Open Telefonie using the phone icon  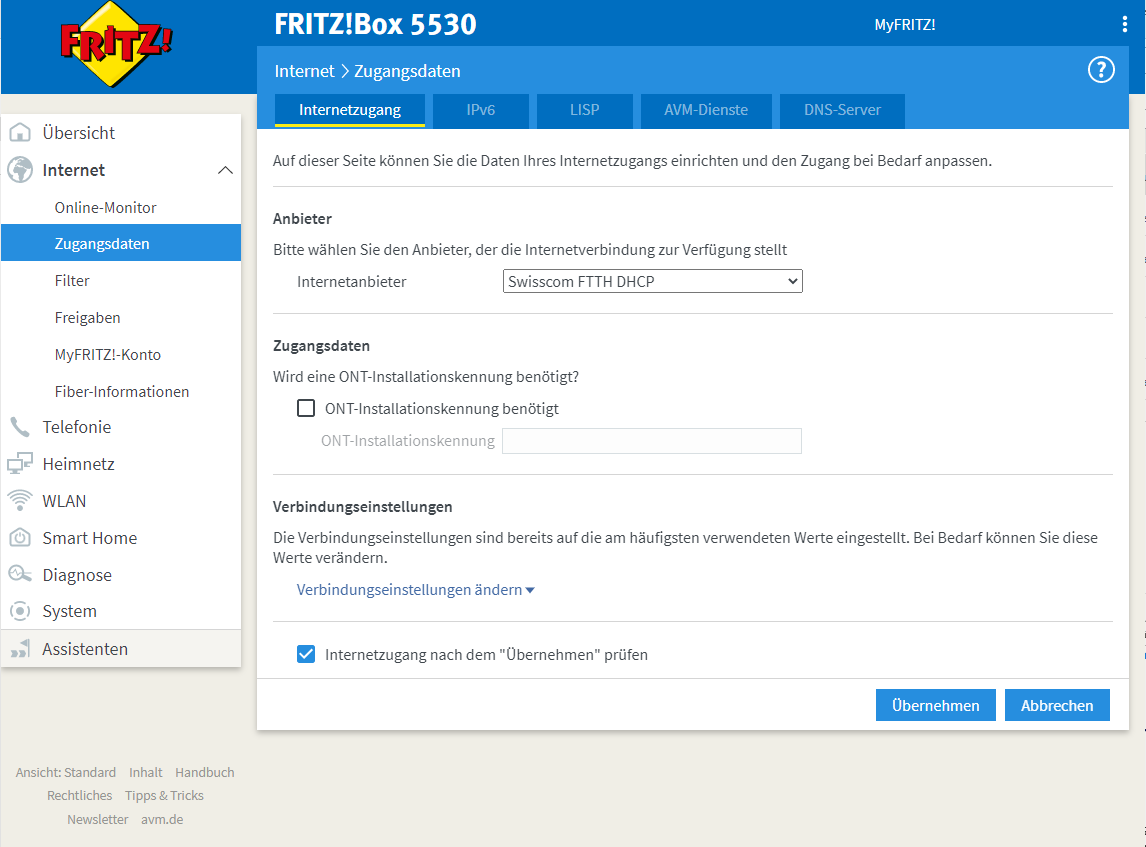20,426
